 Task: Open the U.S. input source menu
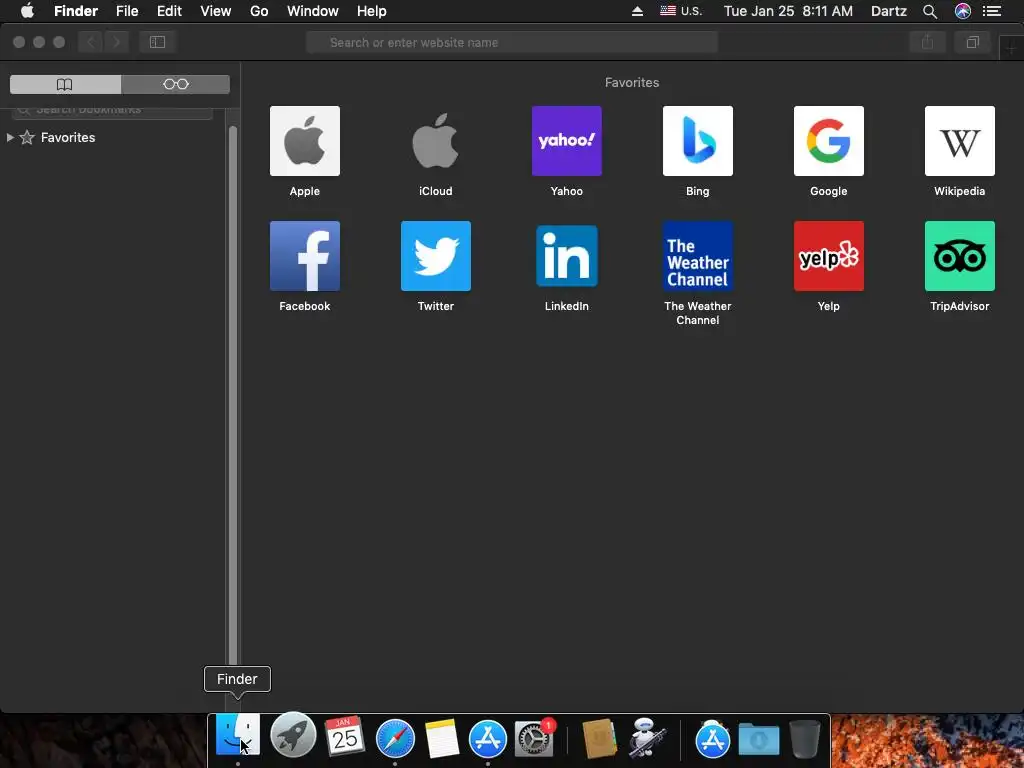(680, 11)
